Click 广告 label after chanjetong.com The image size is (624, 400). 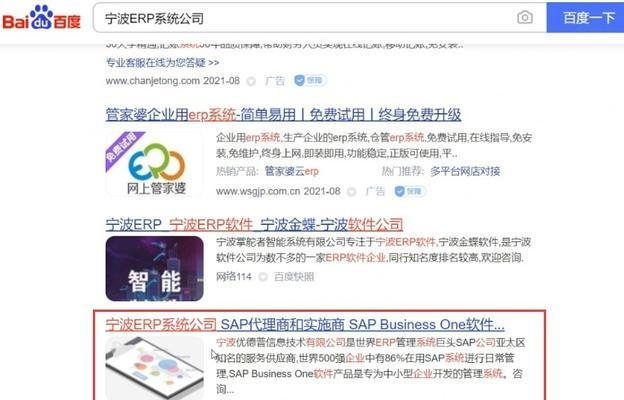[275, 81]
